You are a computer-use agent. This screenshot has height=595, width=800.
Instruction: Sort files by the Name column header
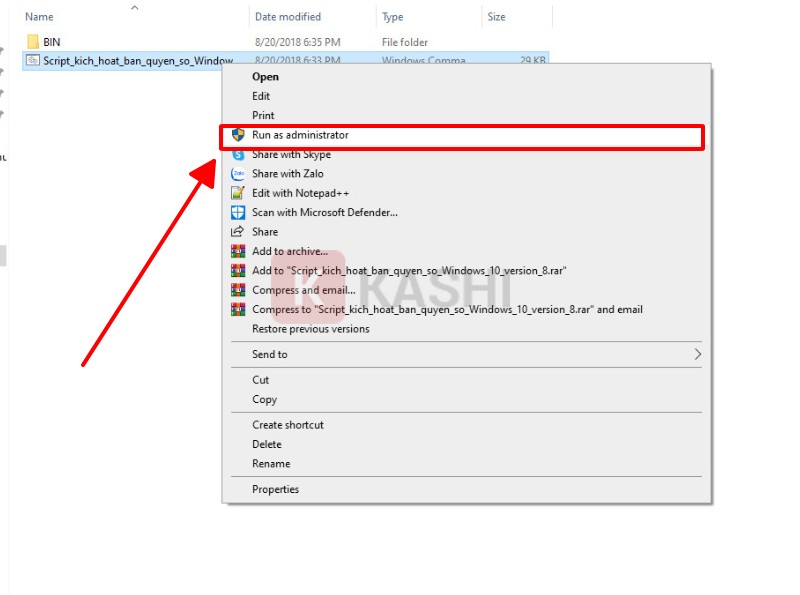[x=39, y=17]
